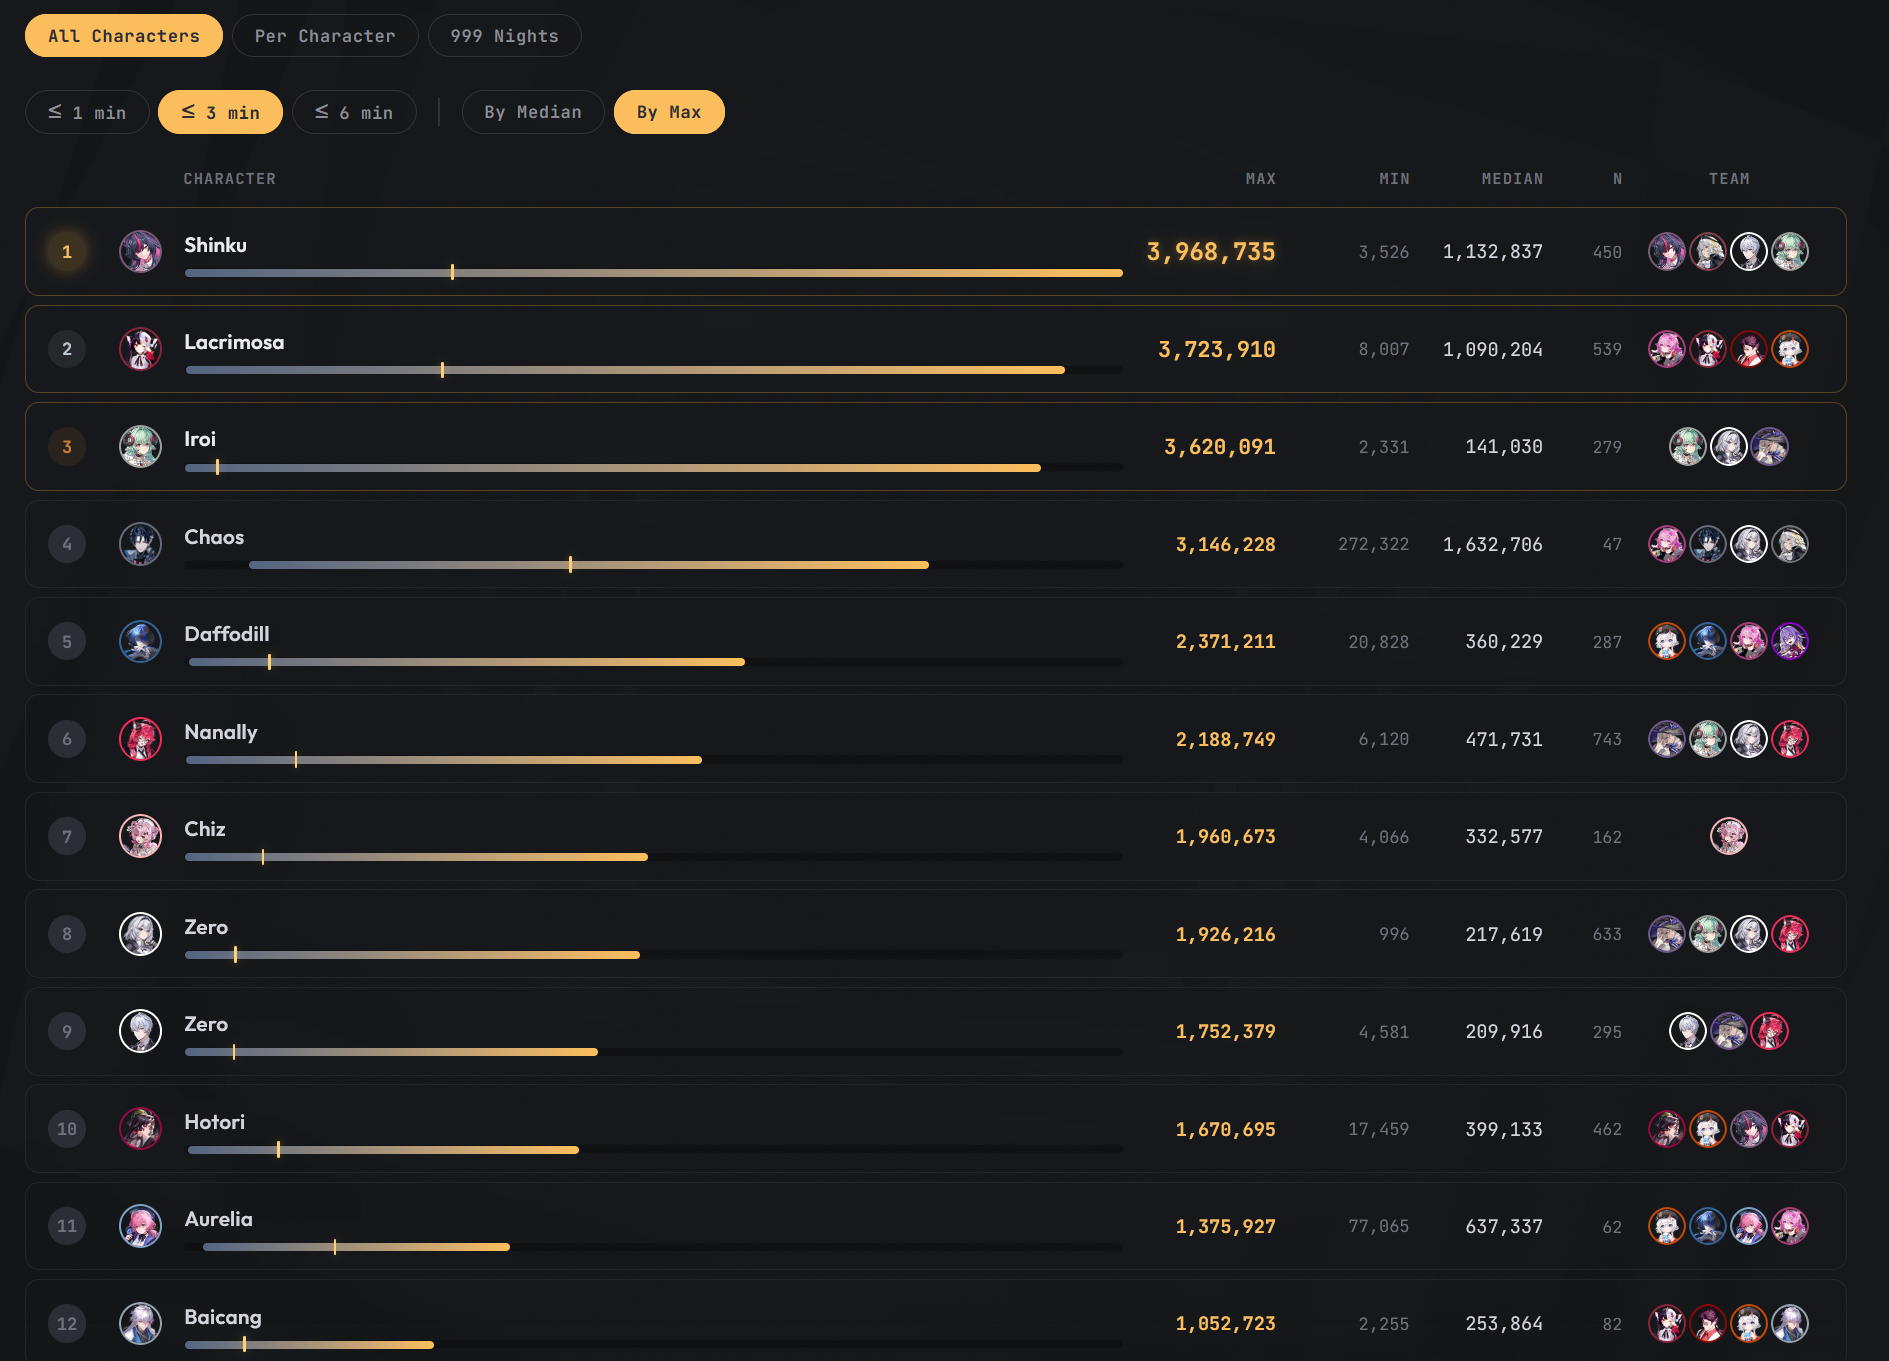Select Iroi's green-haired avatar icon

(x=140, y=447)
